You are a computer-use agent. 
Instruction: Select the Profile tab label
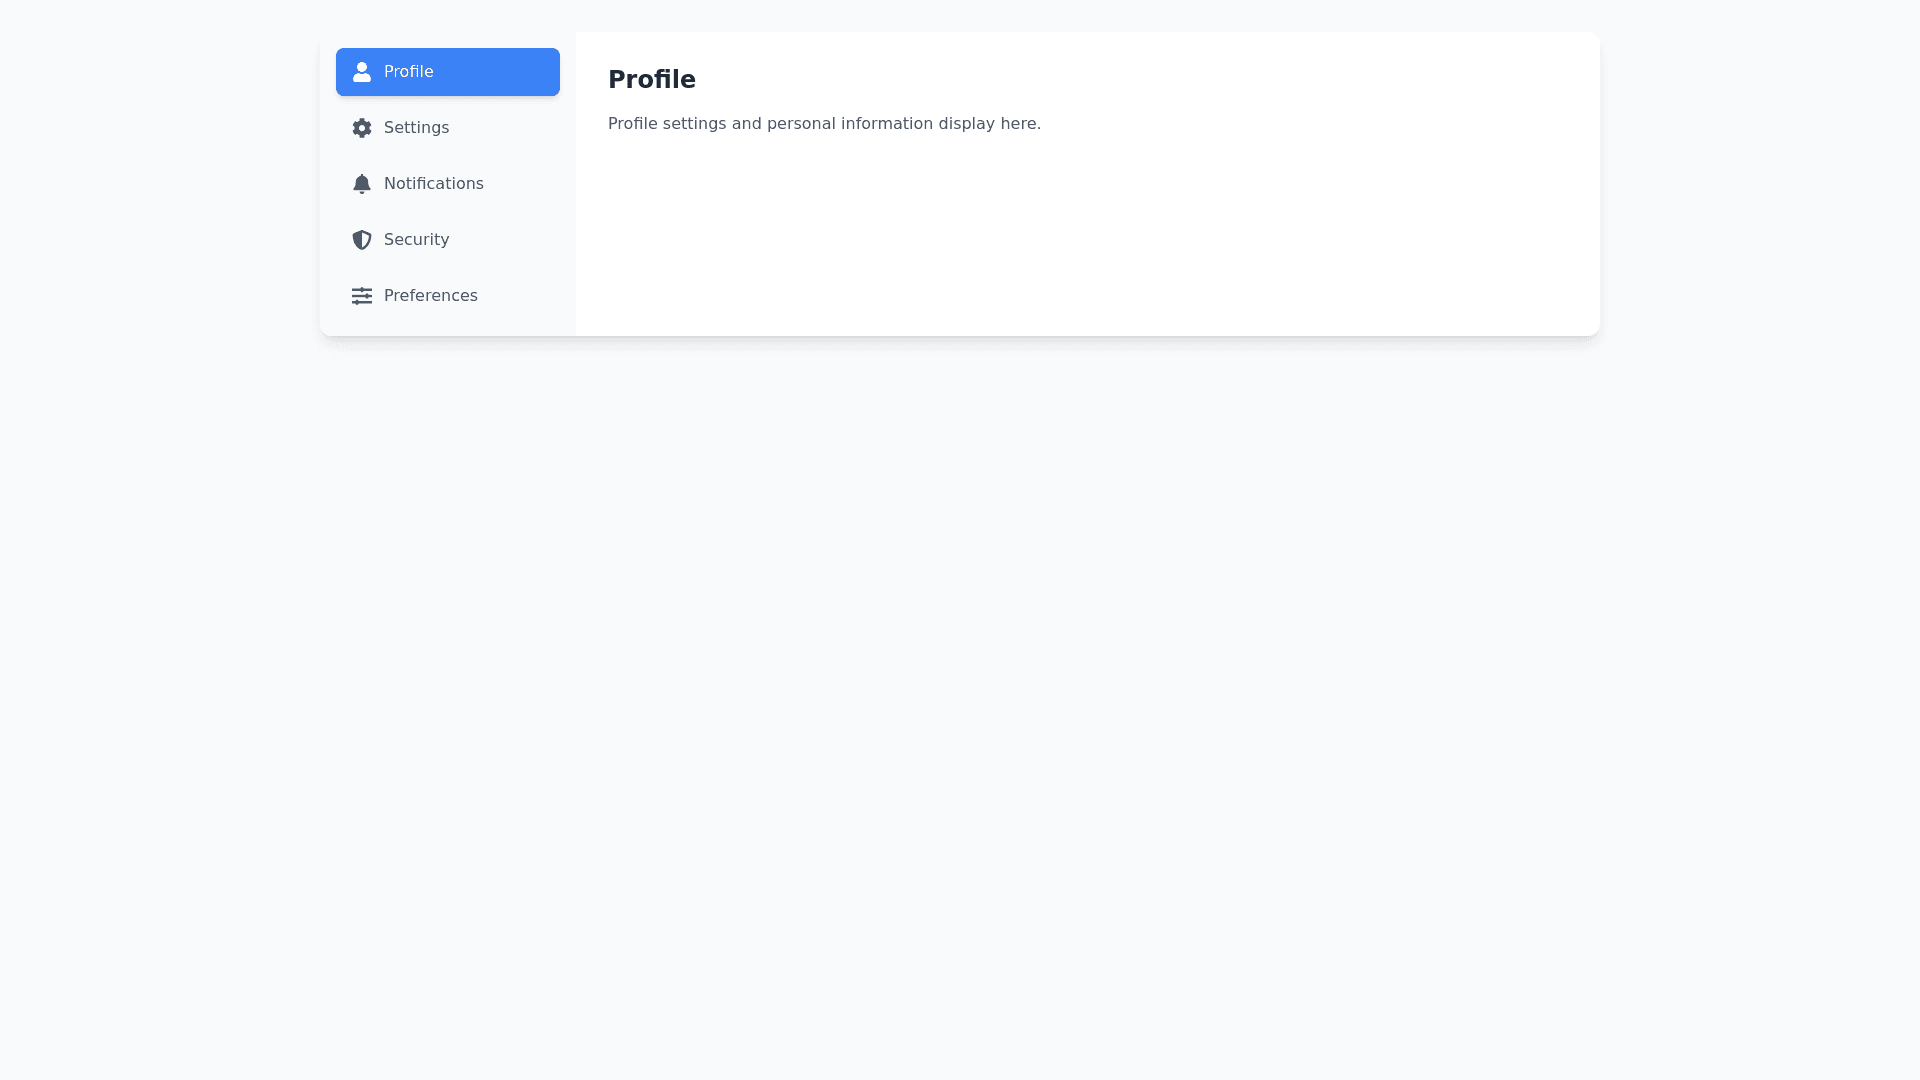(408, 72)
